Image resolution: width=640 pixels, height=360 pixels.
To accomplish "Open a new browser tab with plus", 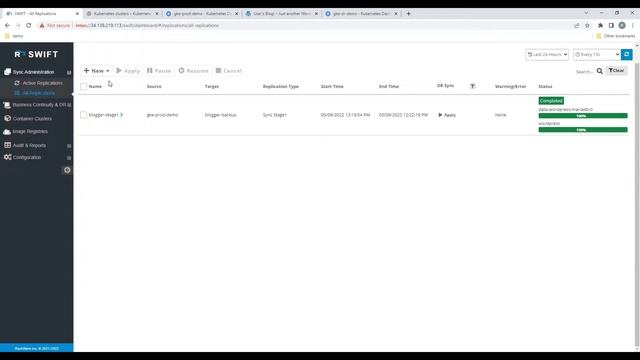I will click(408, 13).
